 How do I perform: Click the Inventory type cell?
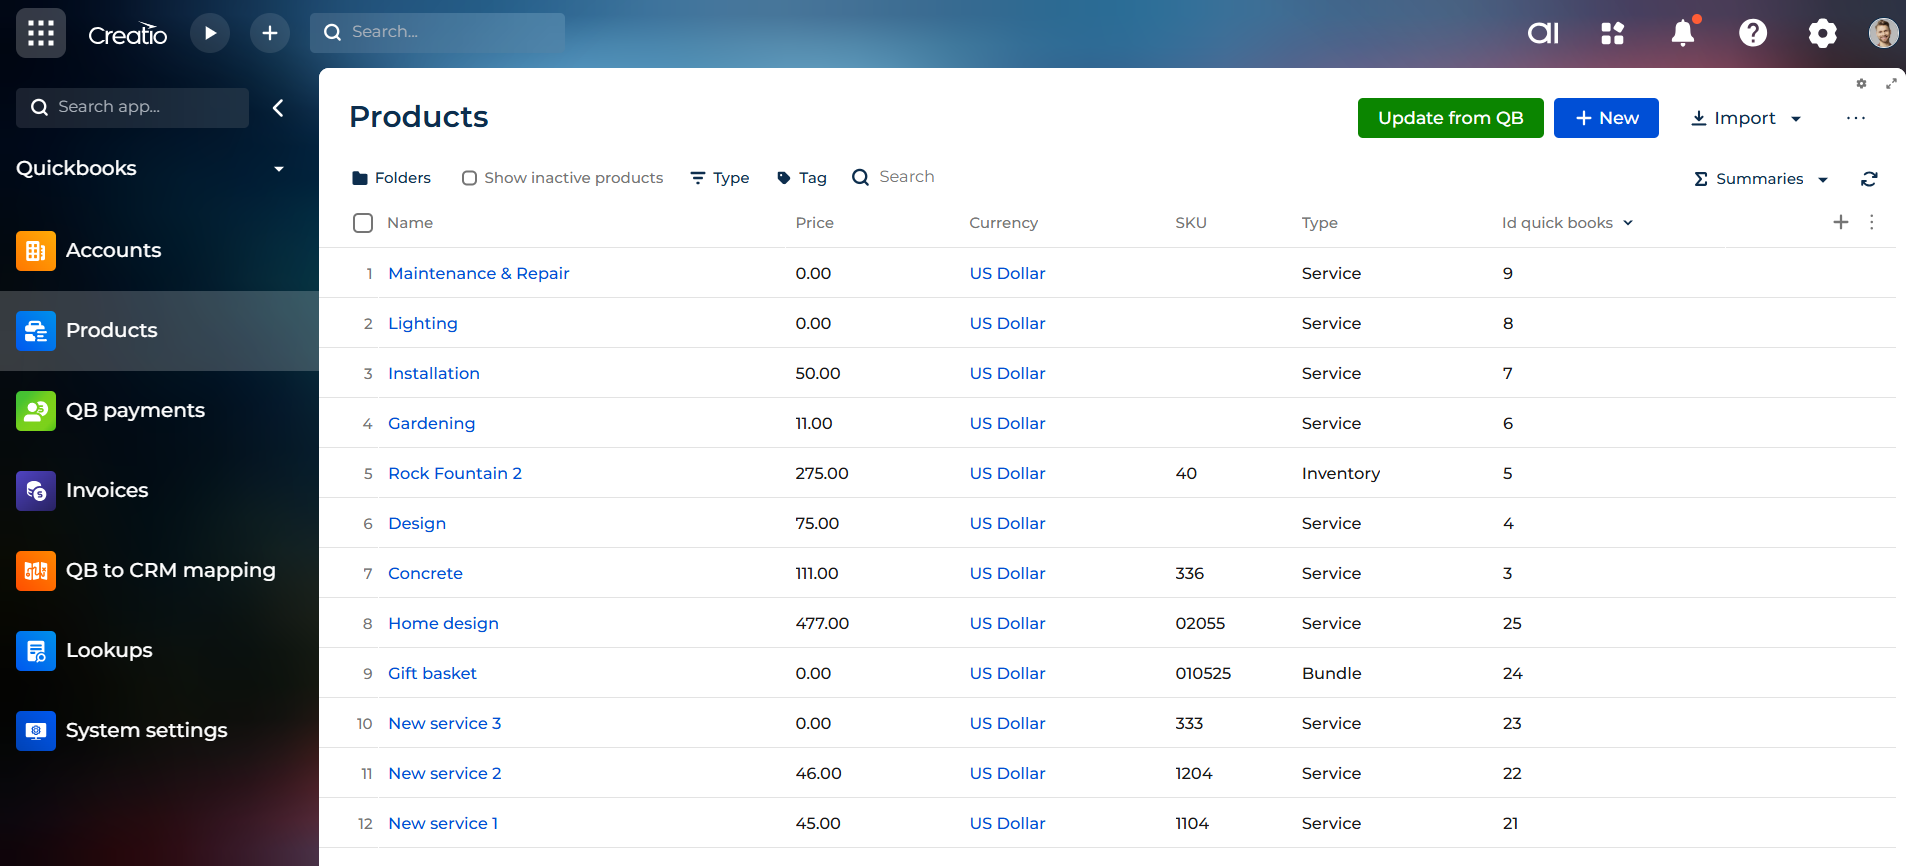(1340, 473)
